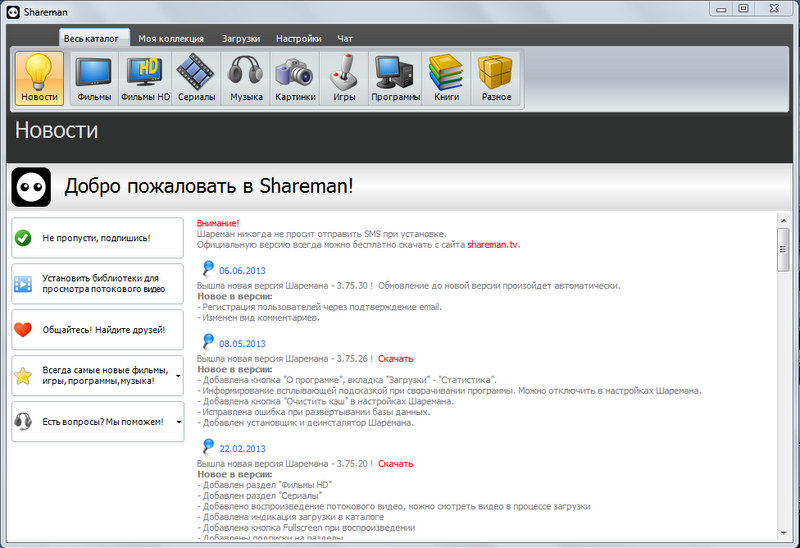Open the Чат tab

tap(345, 38)
